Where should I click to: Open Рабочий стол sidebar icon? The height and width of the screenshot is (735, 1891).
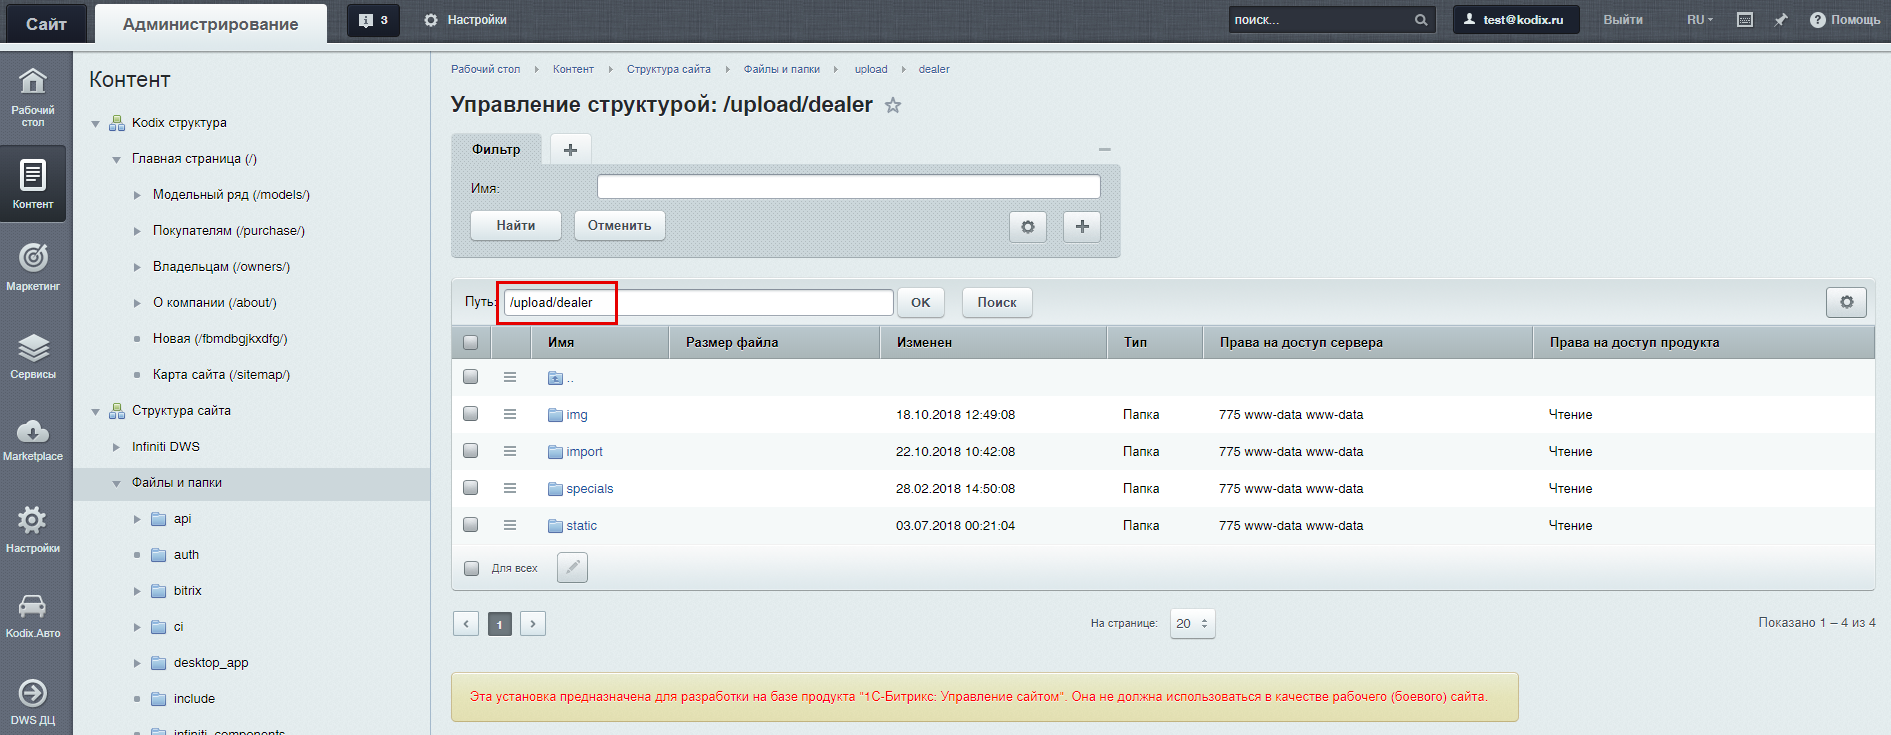pyautogui.click(x=33, y=96)
